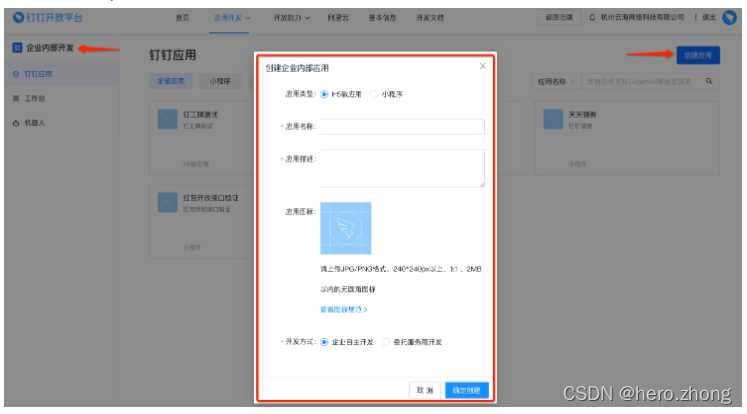
Task: Close the create-app dialog with X
Action: pos(483,66)
